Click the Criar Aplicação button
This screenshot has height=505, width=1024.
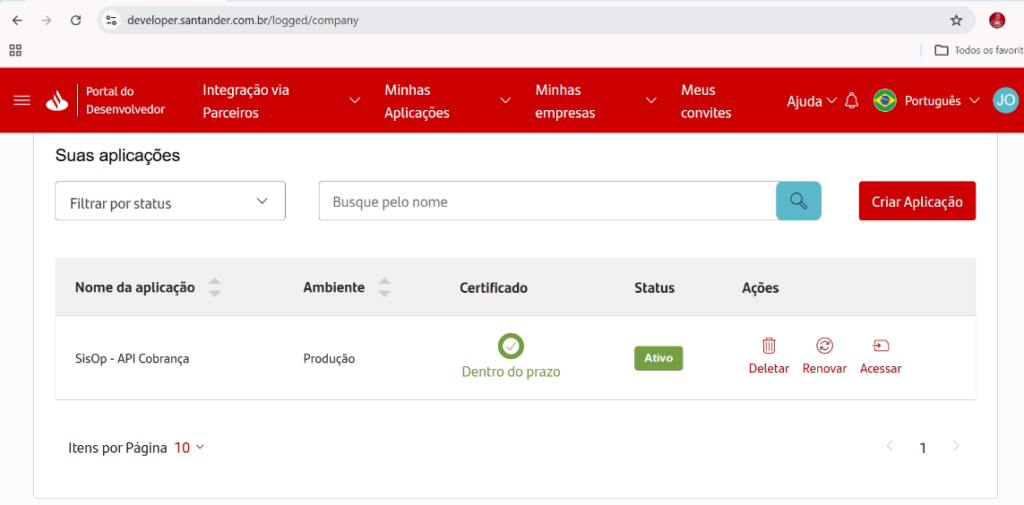pos(916,201)
